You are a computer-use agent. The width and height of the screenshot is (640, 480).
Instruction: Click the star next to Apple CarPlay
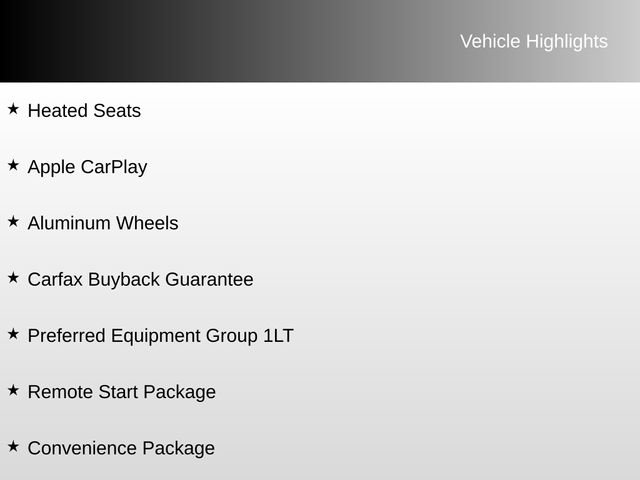pyautogui.click(x=13, y=164)
